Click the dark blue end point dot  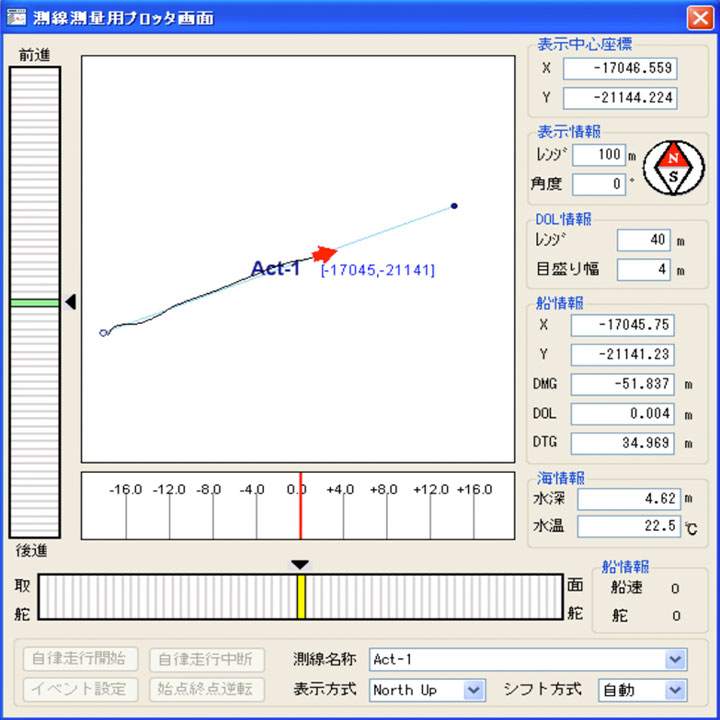(x=454, y=206)
